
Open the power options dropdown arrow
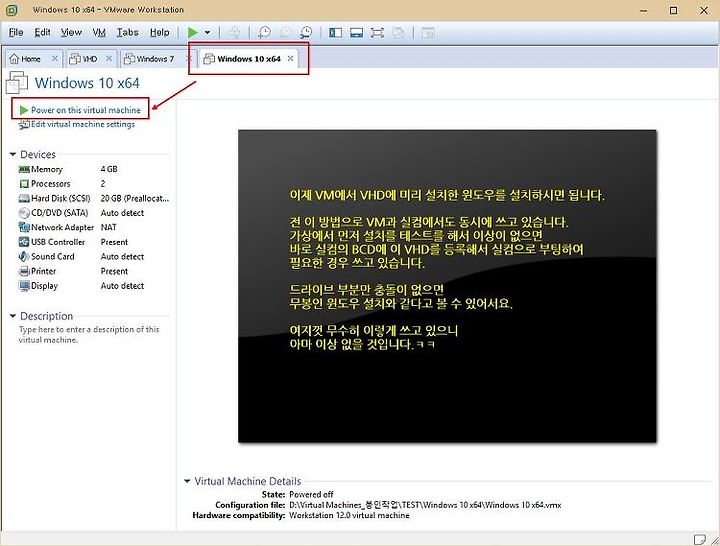point(208,33)
